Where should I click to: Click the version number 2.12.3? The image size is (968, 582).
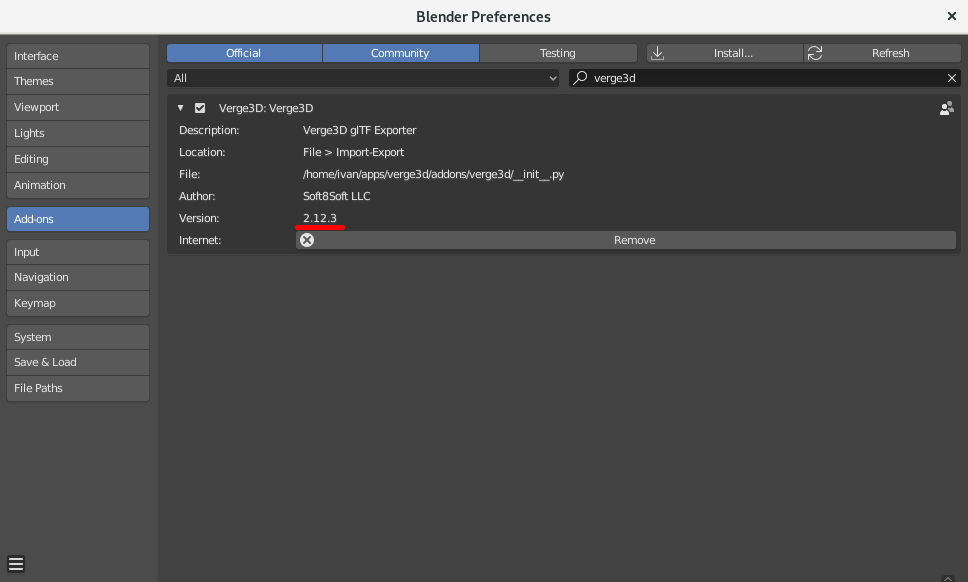coord(320,218)
